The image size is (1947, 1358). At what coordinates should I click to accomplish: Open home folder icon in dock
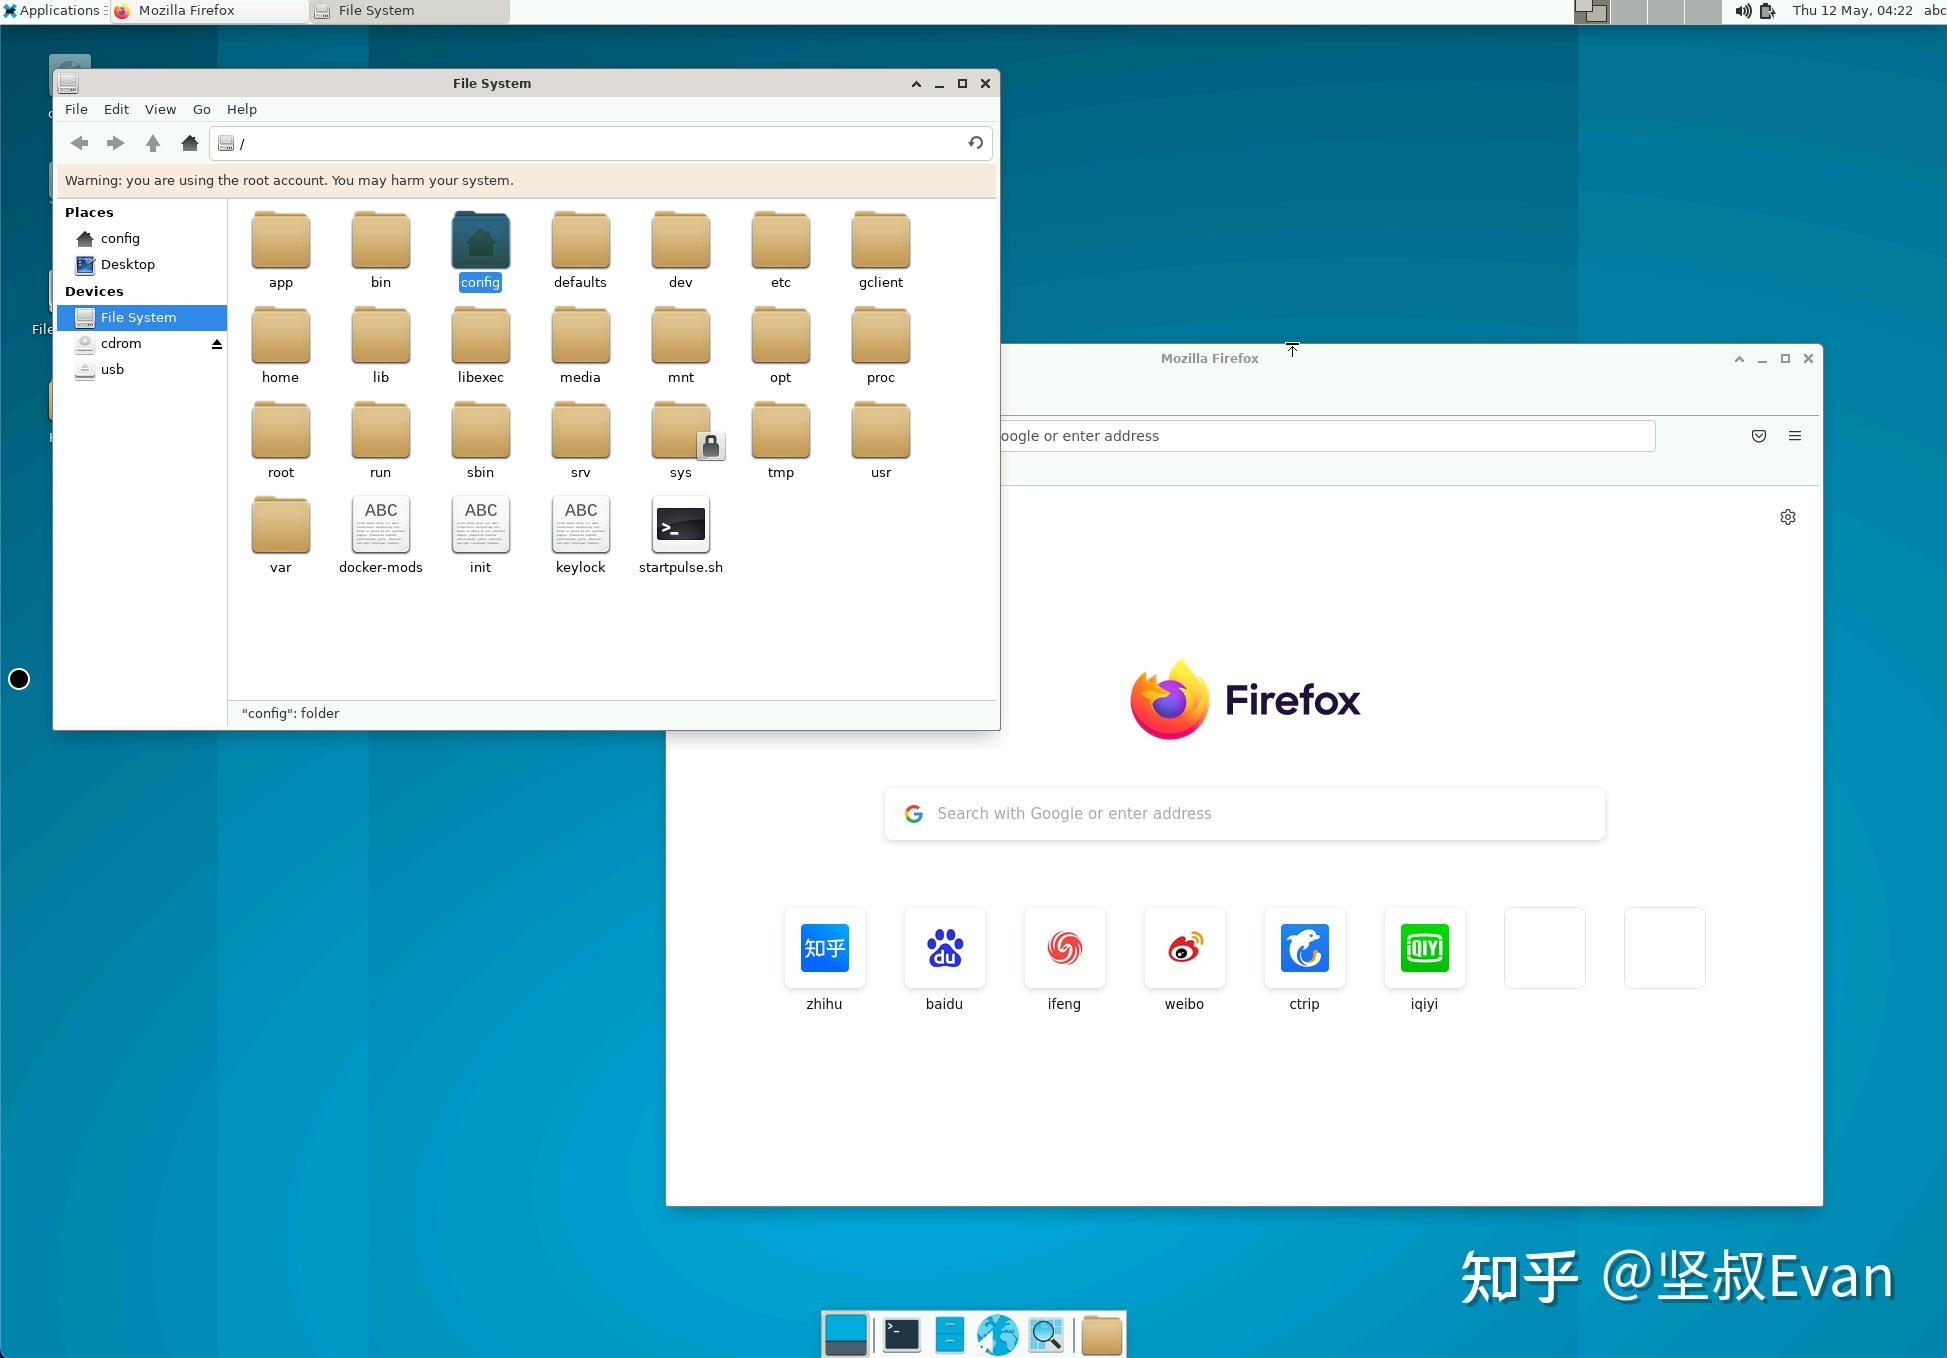(1102, 1335)
